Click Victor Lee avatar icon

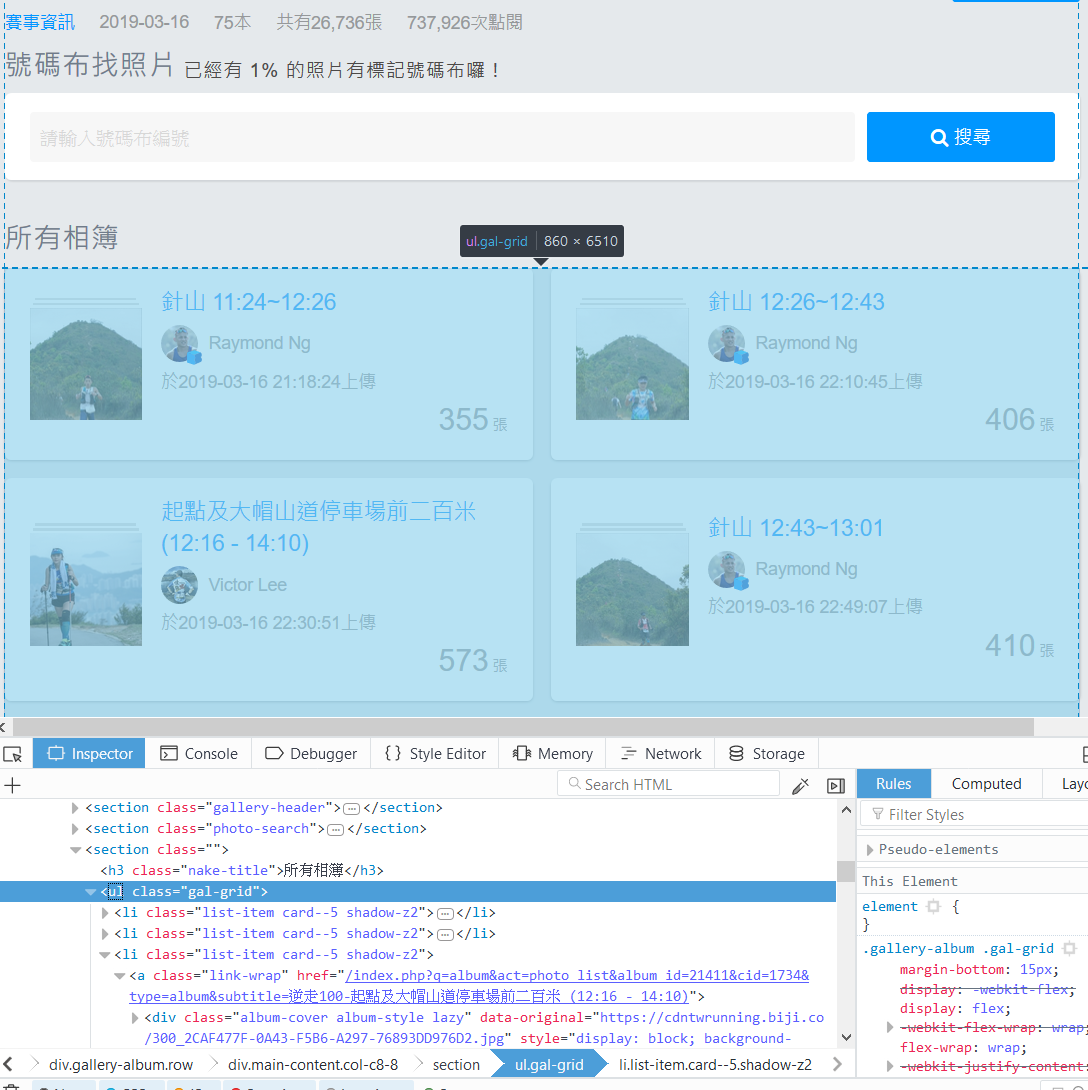tap(179, 585)
